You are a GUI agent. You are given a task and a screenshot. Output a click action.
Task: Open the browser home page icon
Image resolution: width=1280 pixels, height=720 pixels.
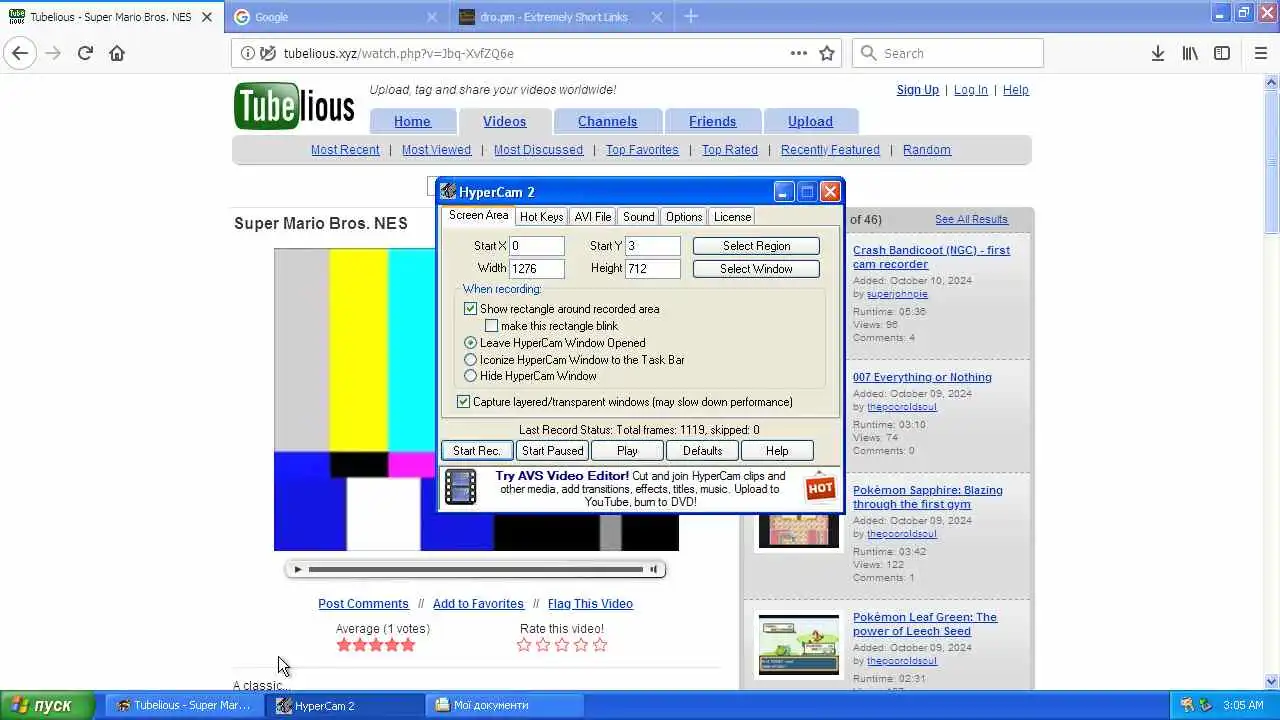coord(117,53)
